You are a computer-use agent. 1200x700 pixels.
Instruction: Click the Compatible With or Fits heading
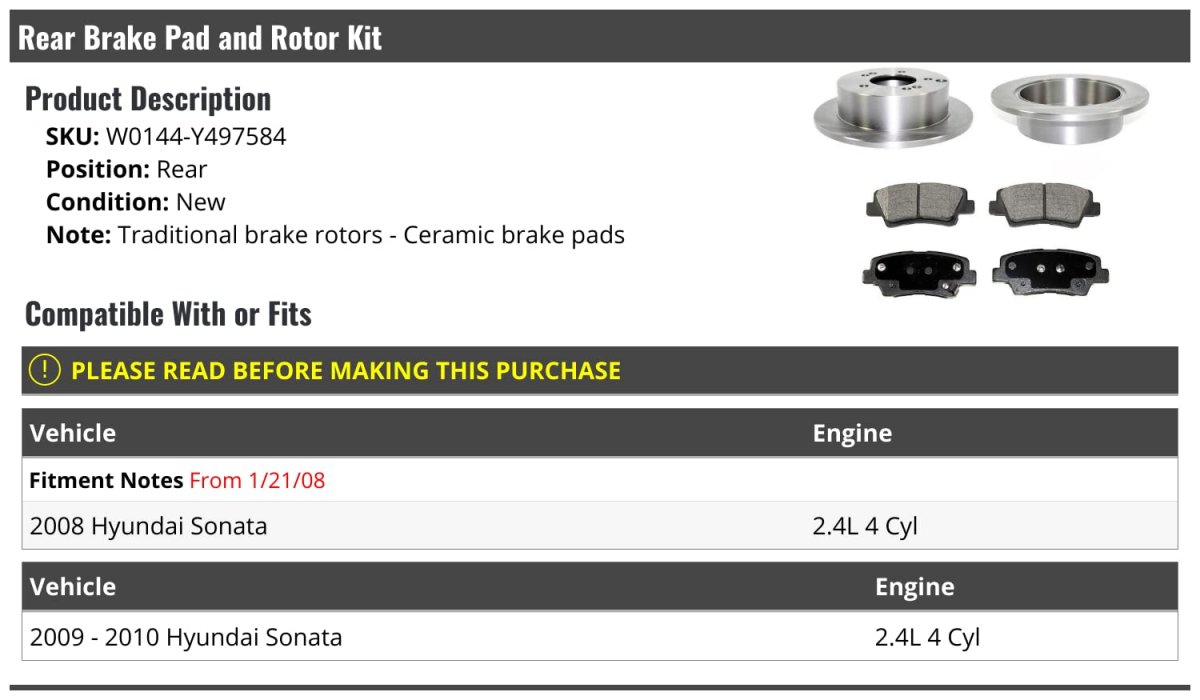(x=168, y=314)
